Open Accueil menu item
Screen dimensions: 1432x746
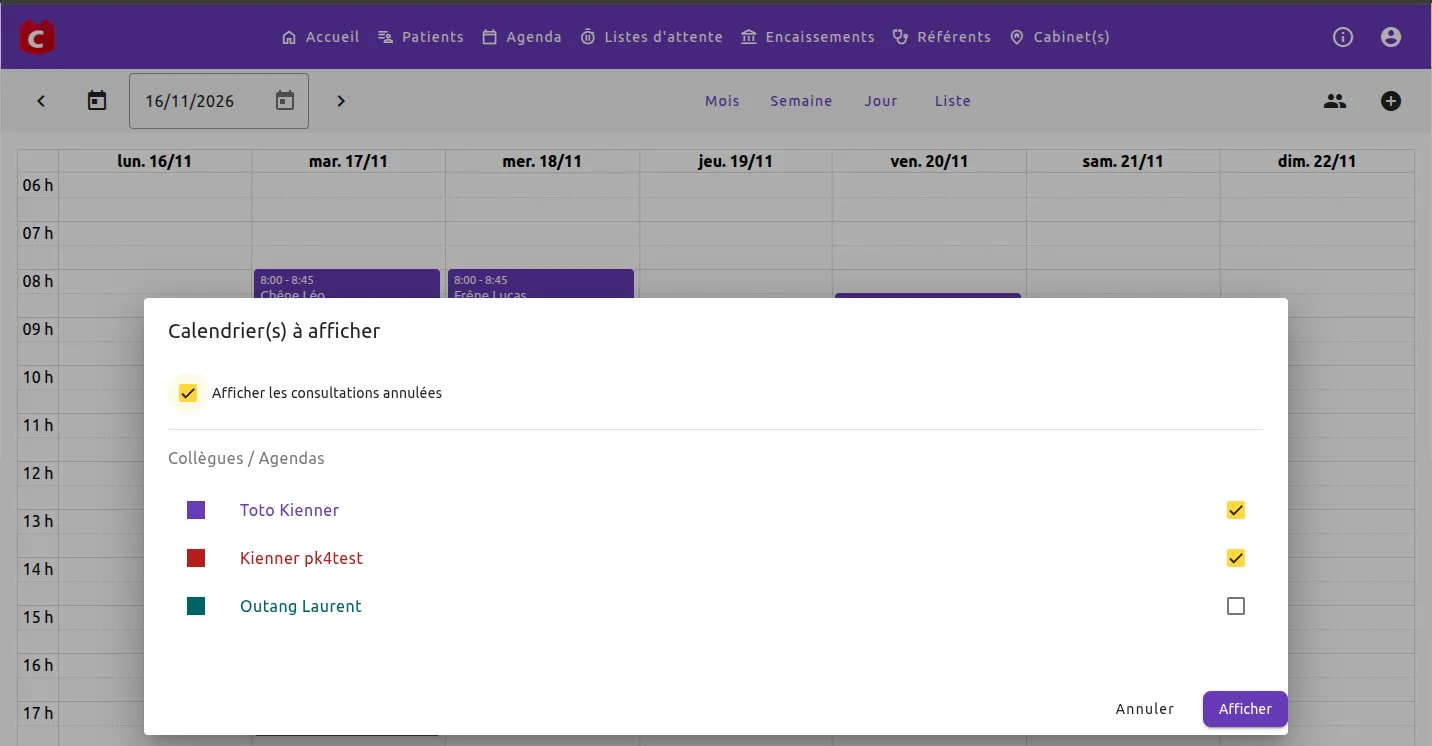click(x=321, y=37)
